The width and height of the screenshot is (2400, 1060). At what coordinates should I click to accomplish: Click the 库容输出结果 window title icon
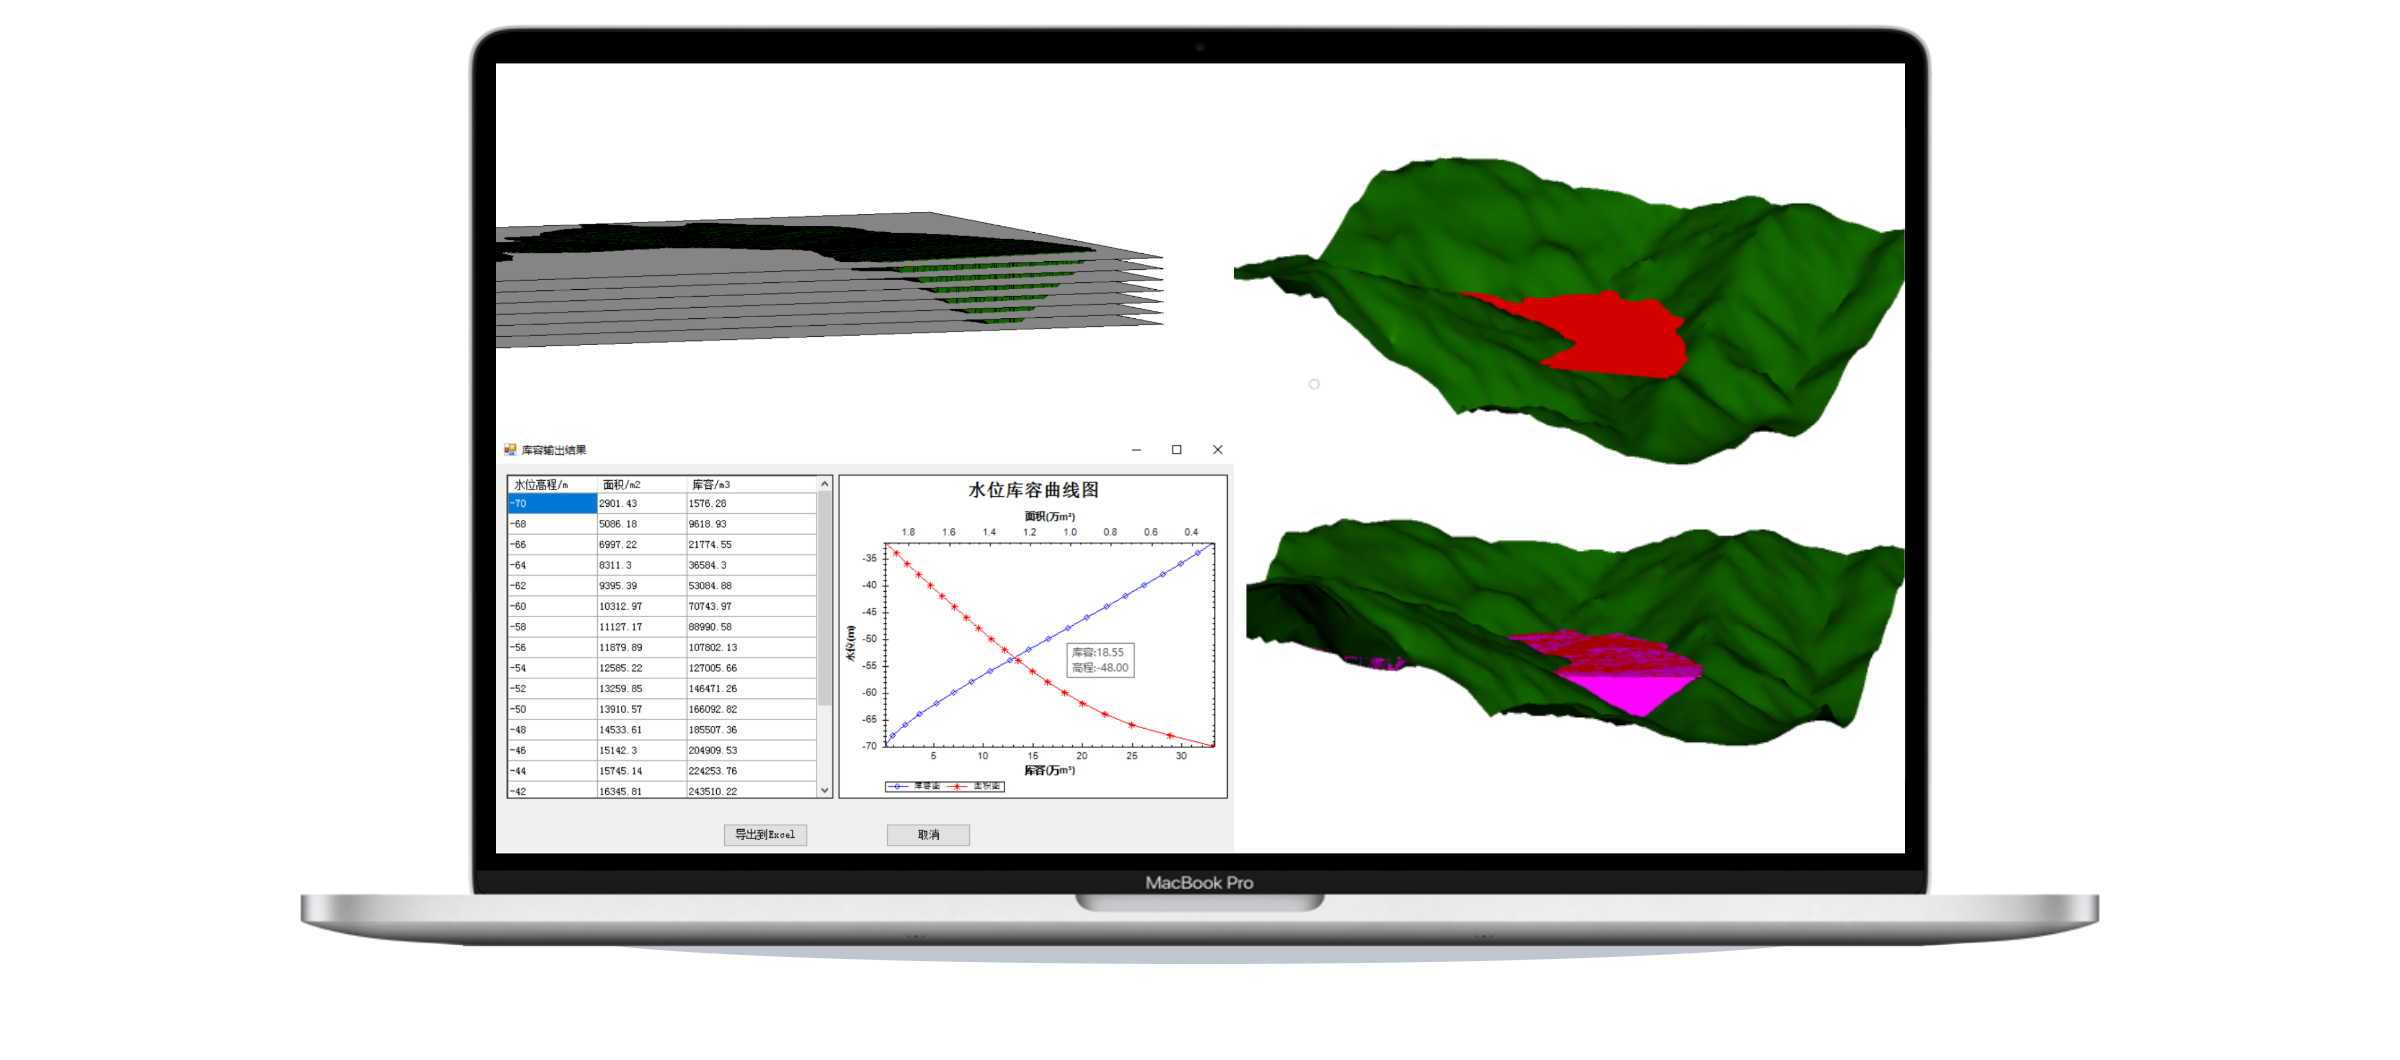(510, 450)
